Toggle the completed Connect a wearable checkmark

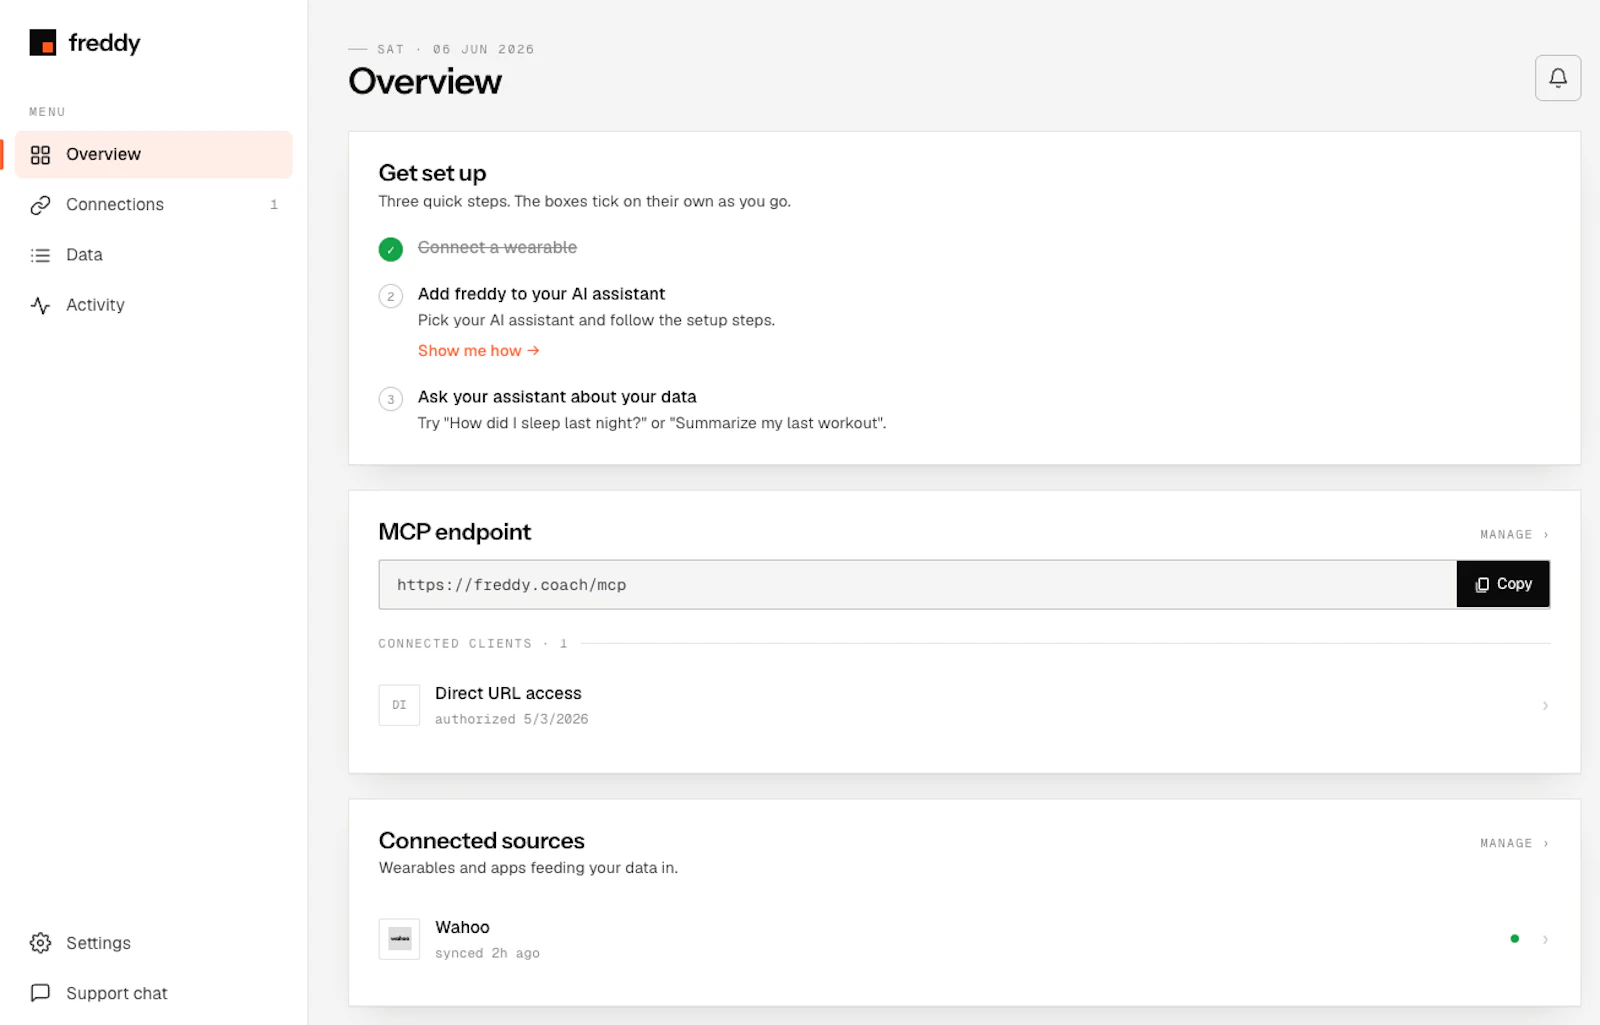pos(391,249)
